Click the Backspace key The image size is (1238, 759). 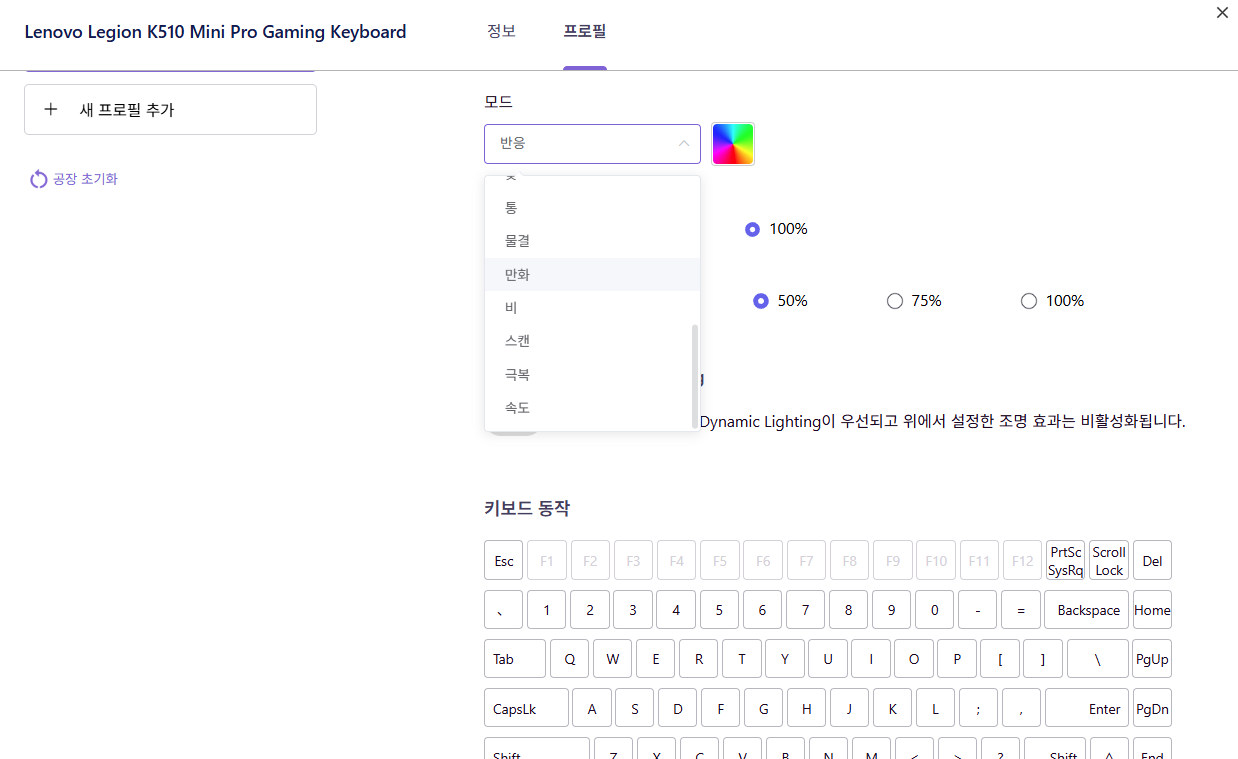1087,610
